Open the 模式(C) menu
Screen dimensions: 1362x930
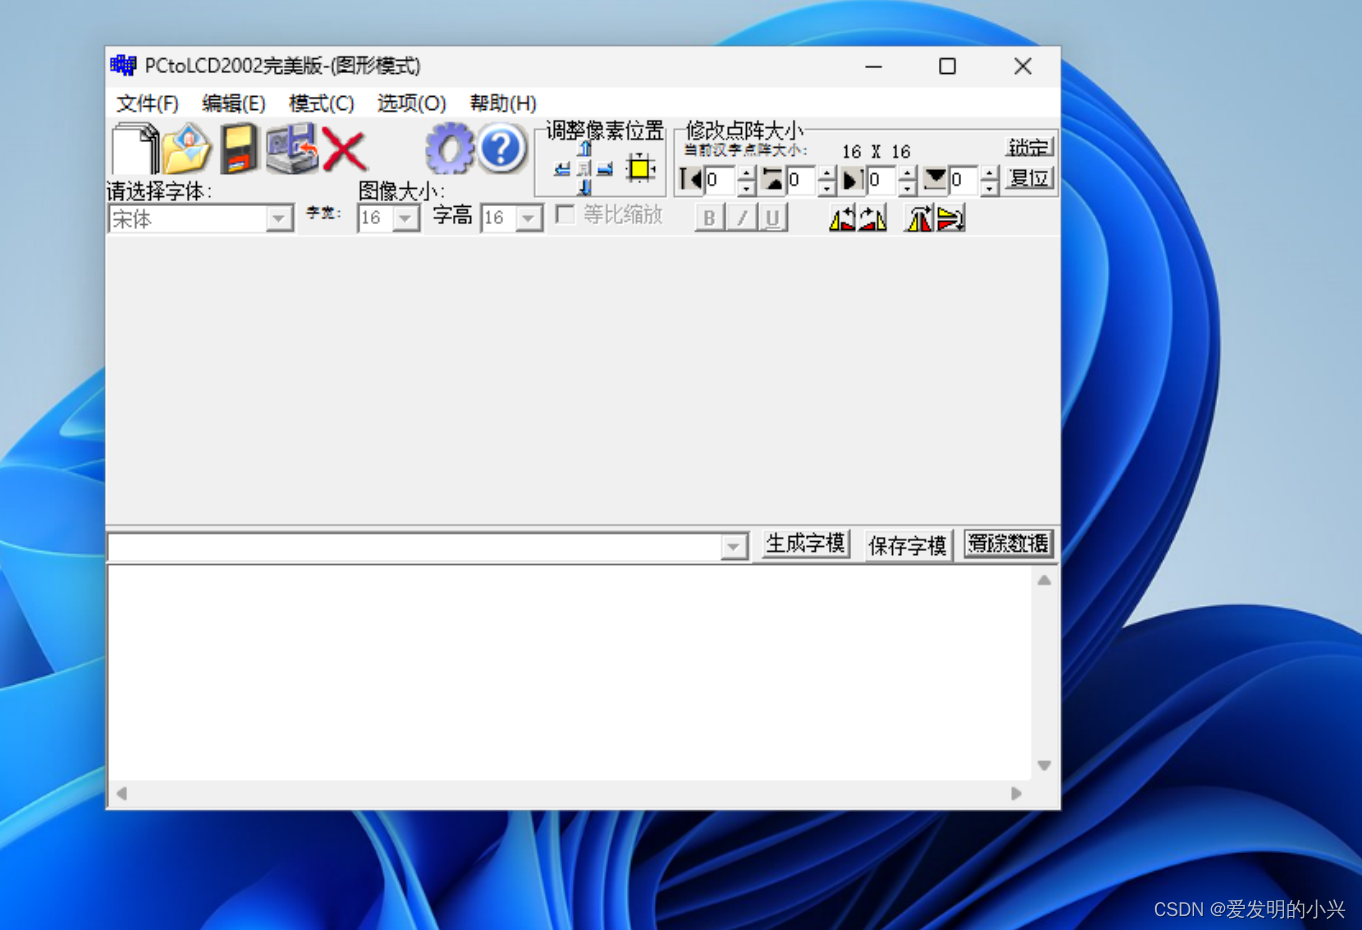coord(321,103)
